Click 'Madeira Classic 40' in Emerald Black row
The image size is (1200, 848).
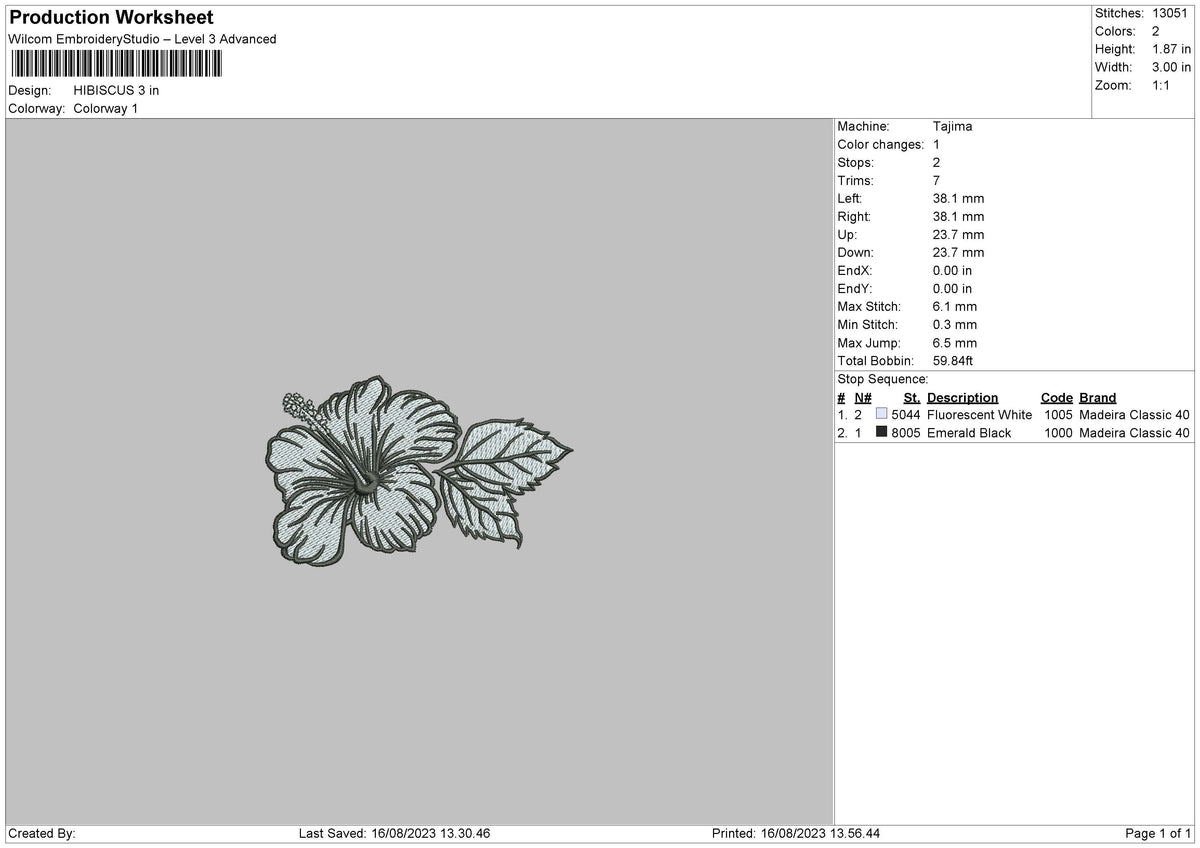pos(1135,432)
